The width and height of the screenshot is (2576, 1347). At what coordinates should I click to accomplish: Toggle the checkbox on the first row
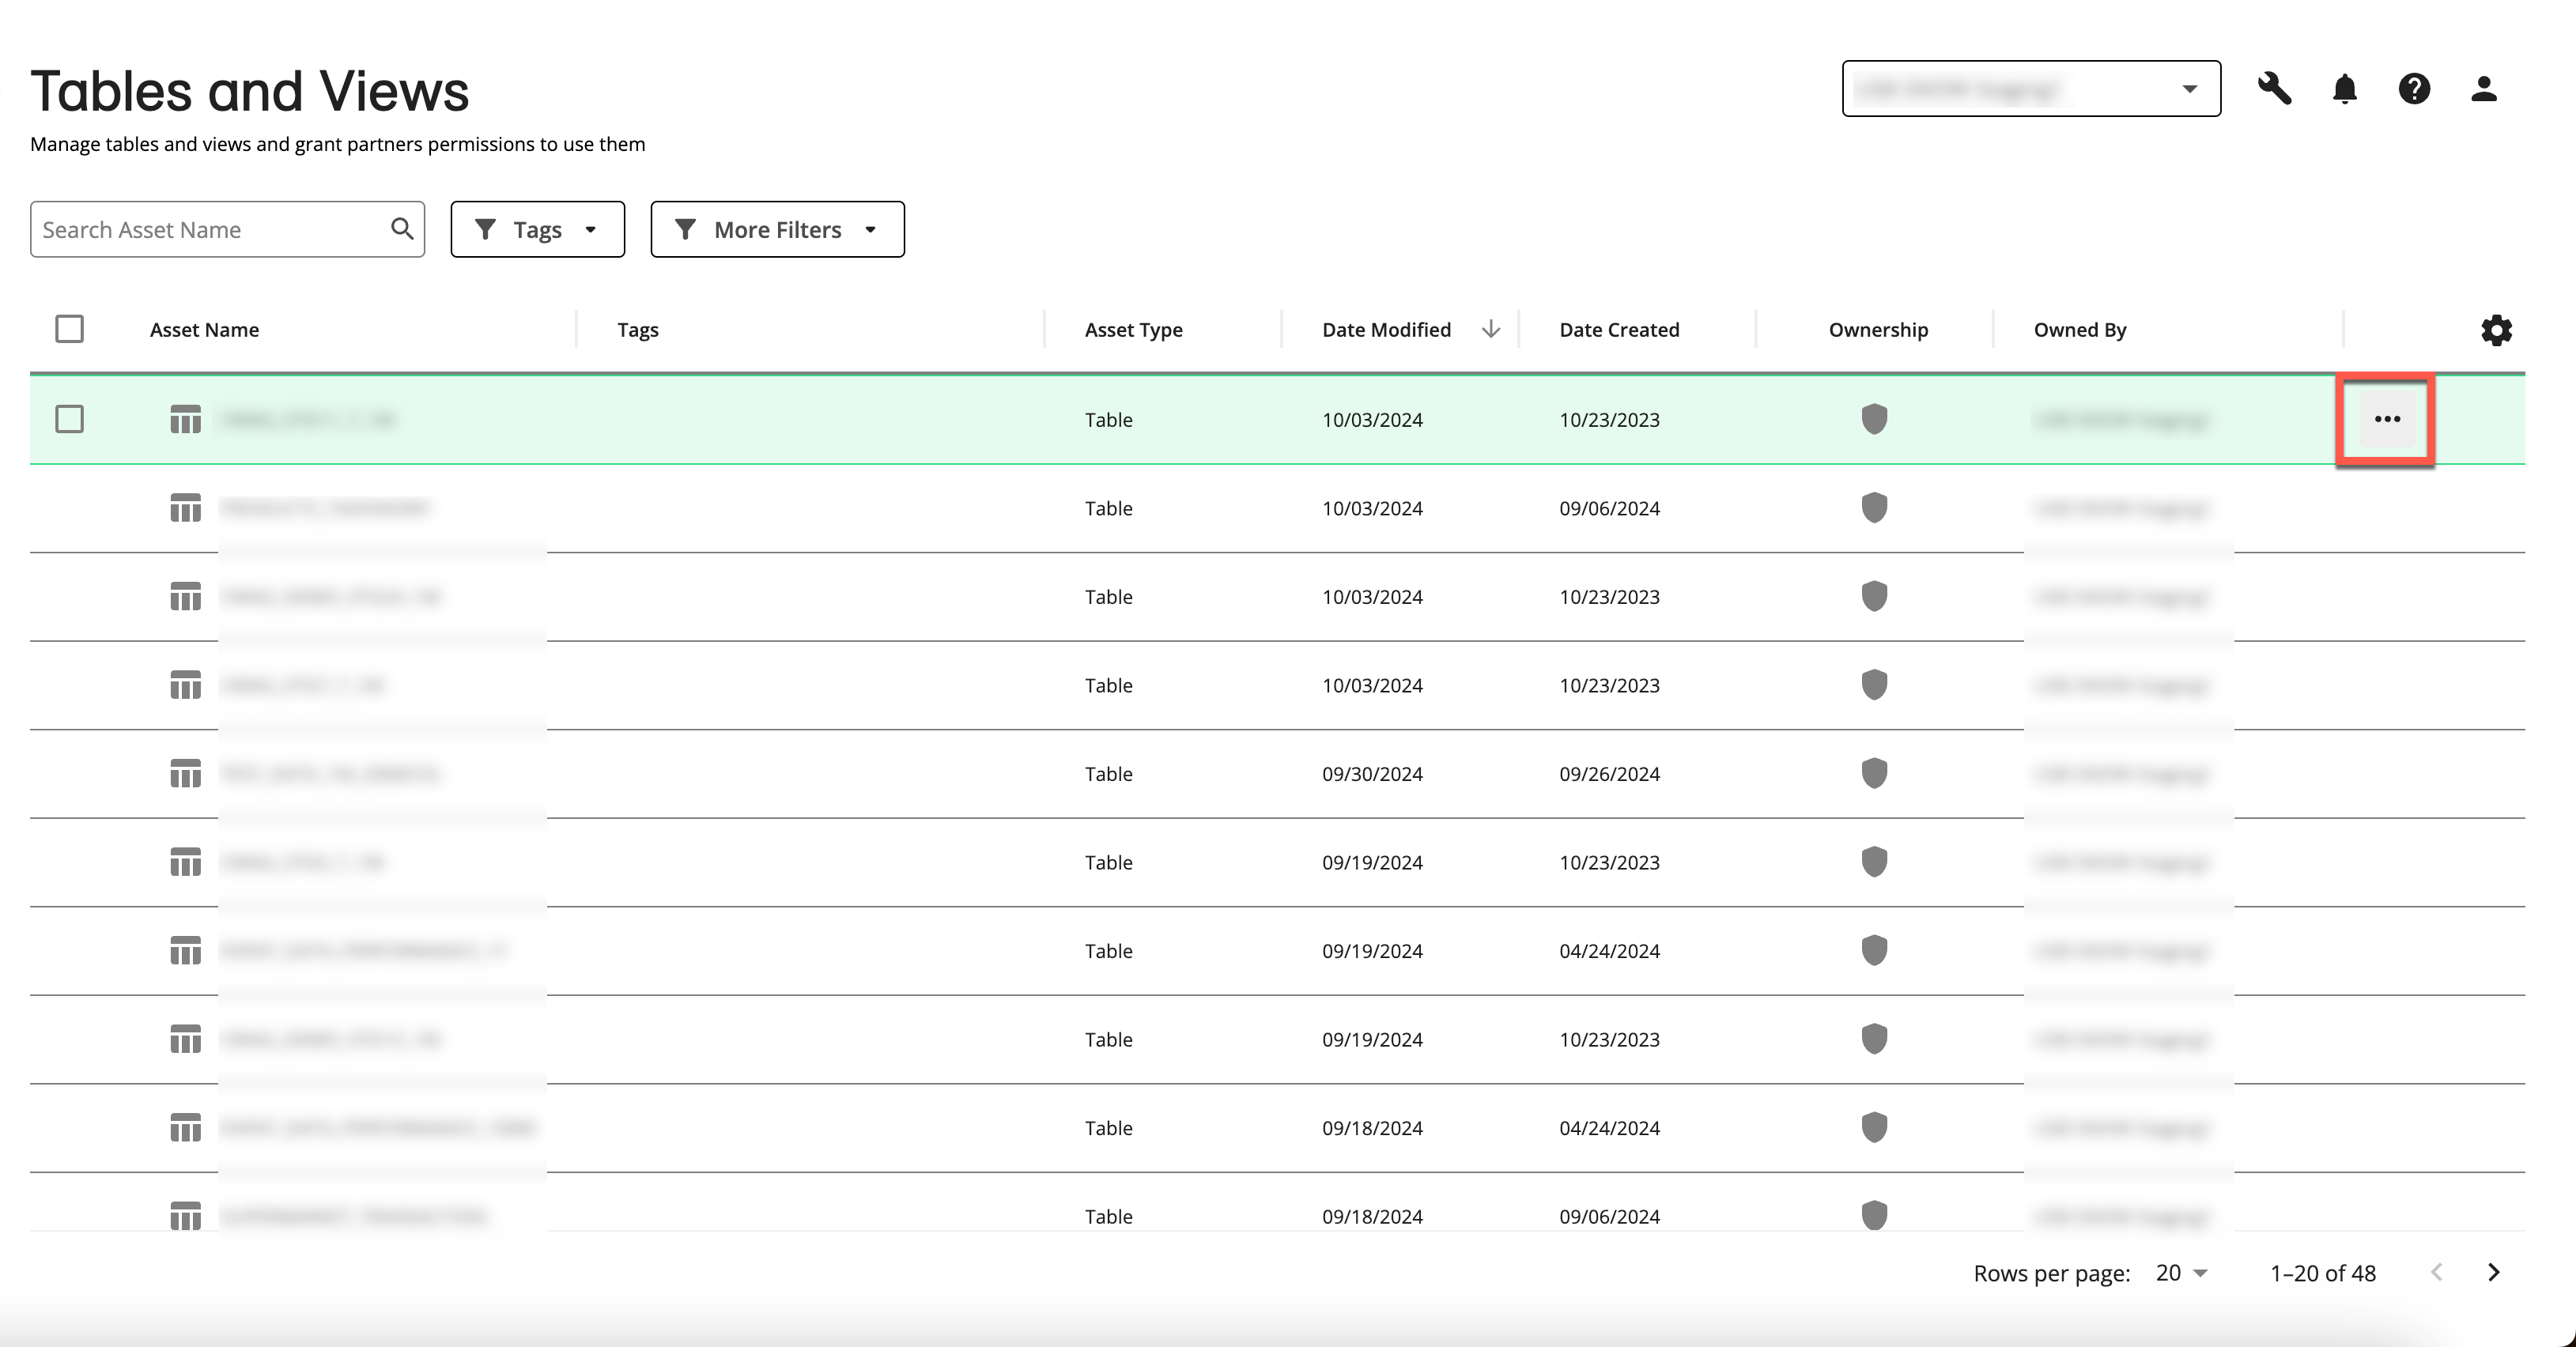68,419
